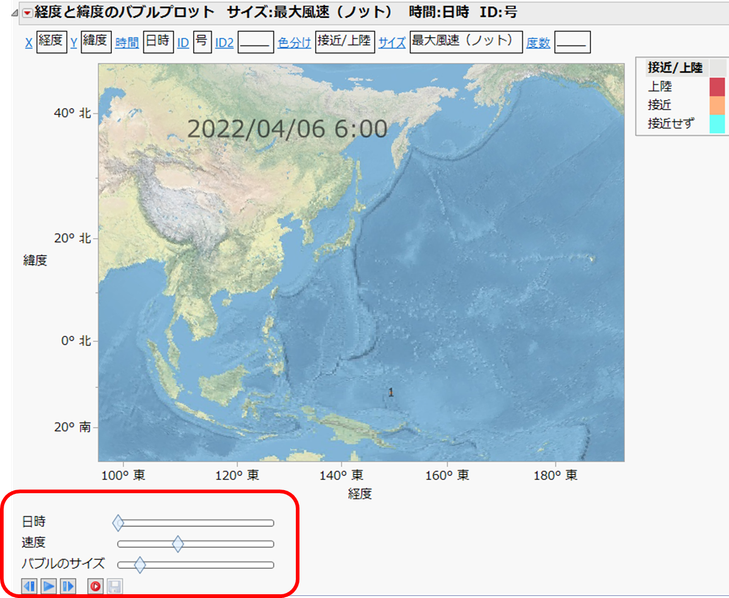
Task: Click the サイズ role link
Action: [392, 43]
